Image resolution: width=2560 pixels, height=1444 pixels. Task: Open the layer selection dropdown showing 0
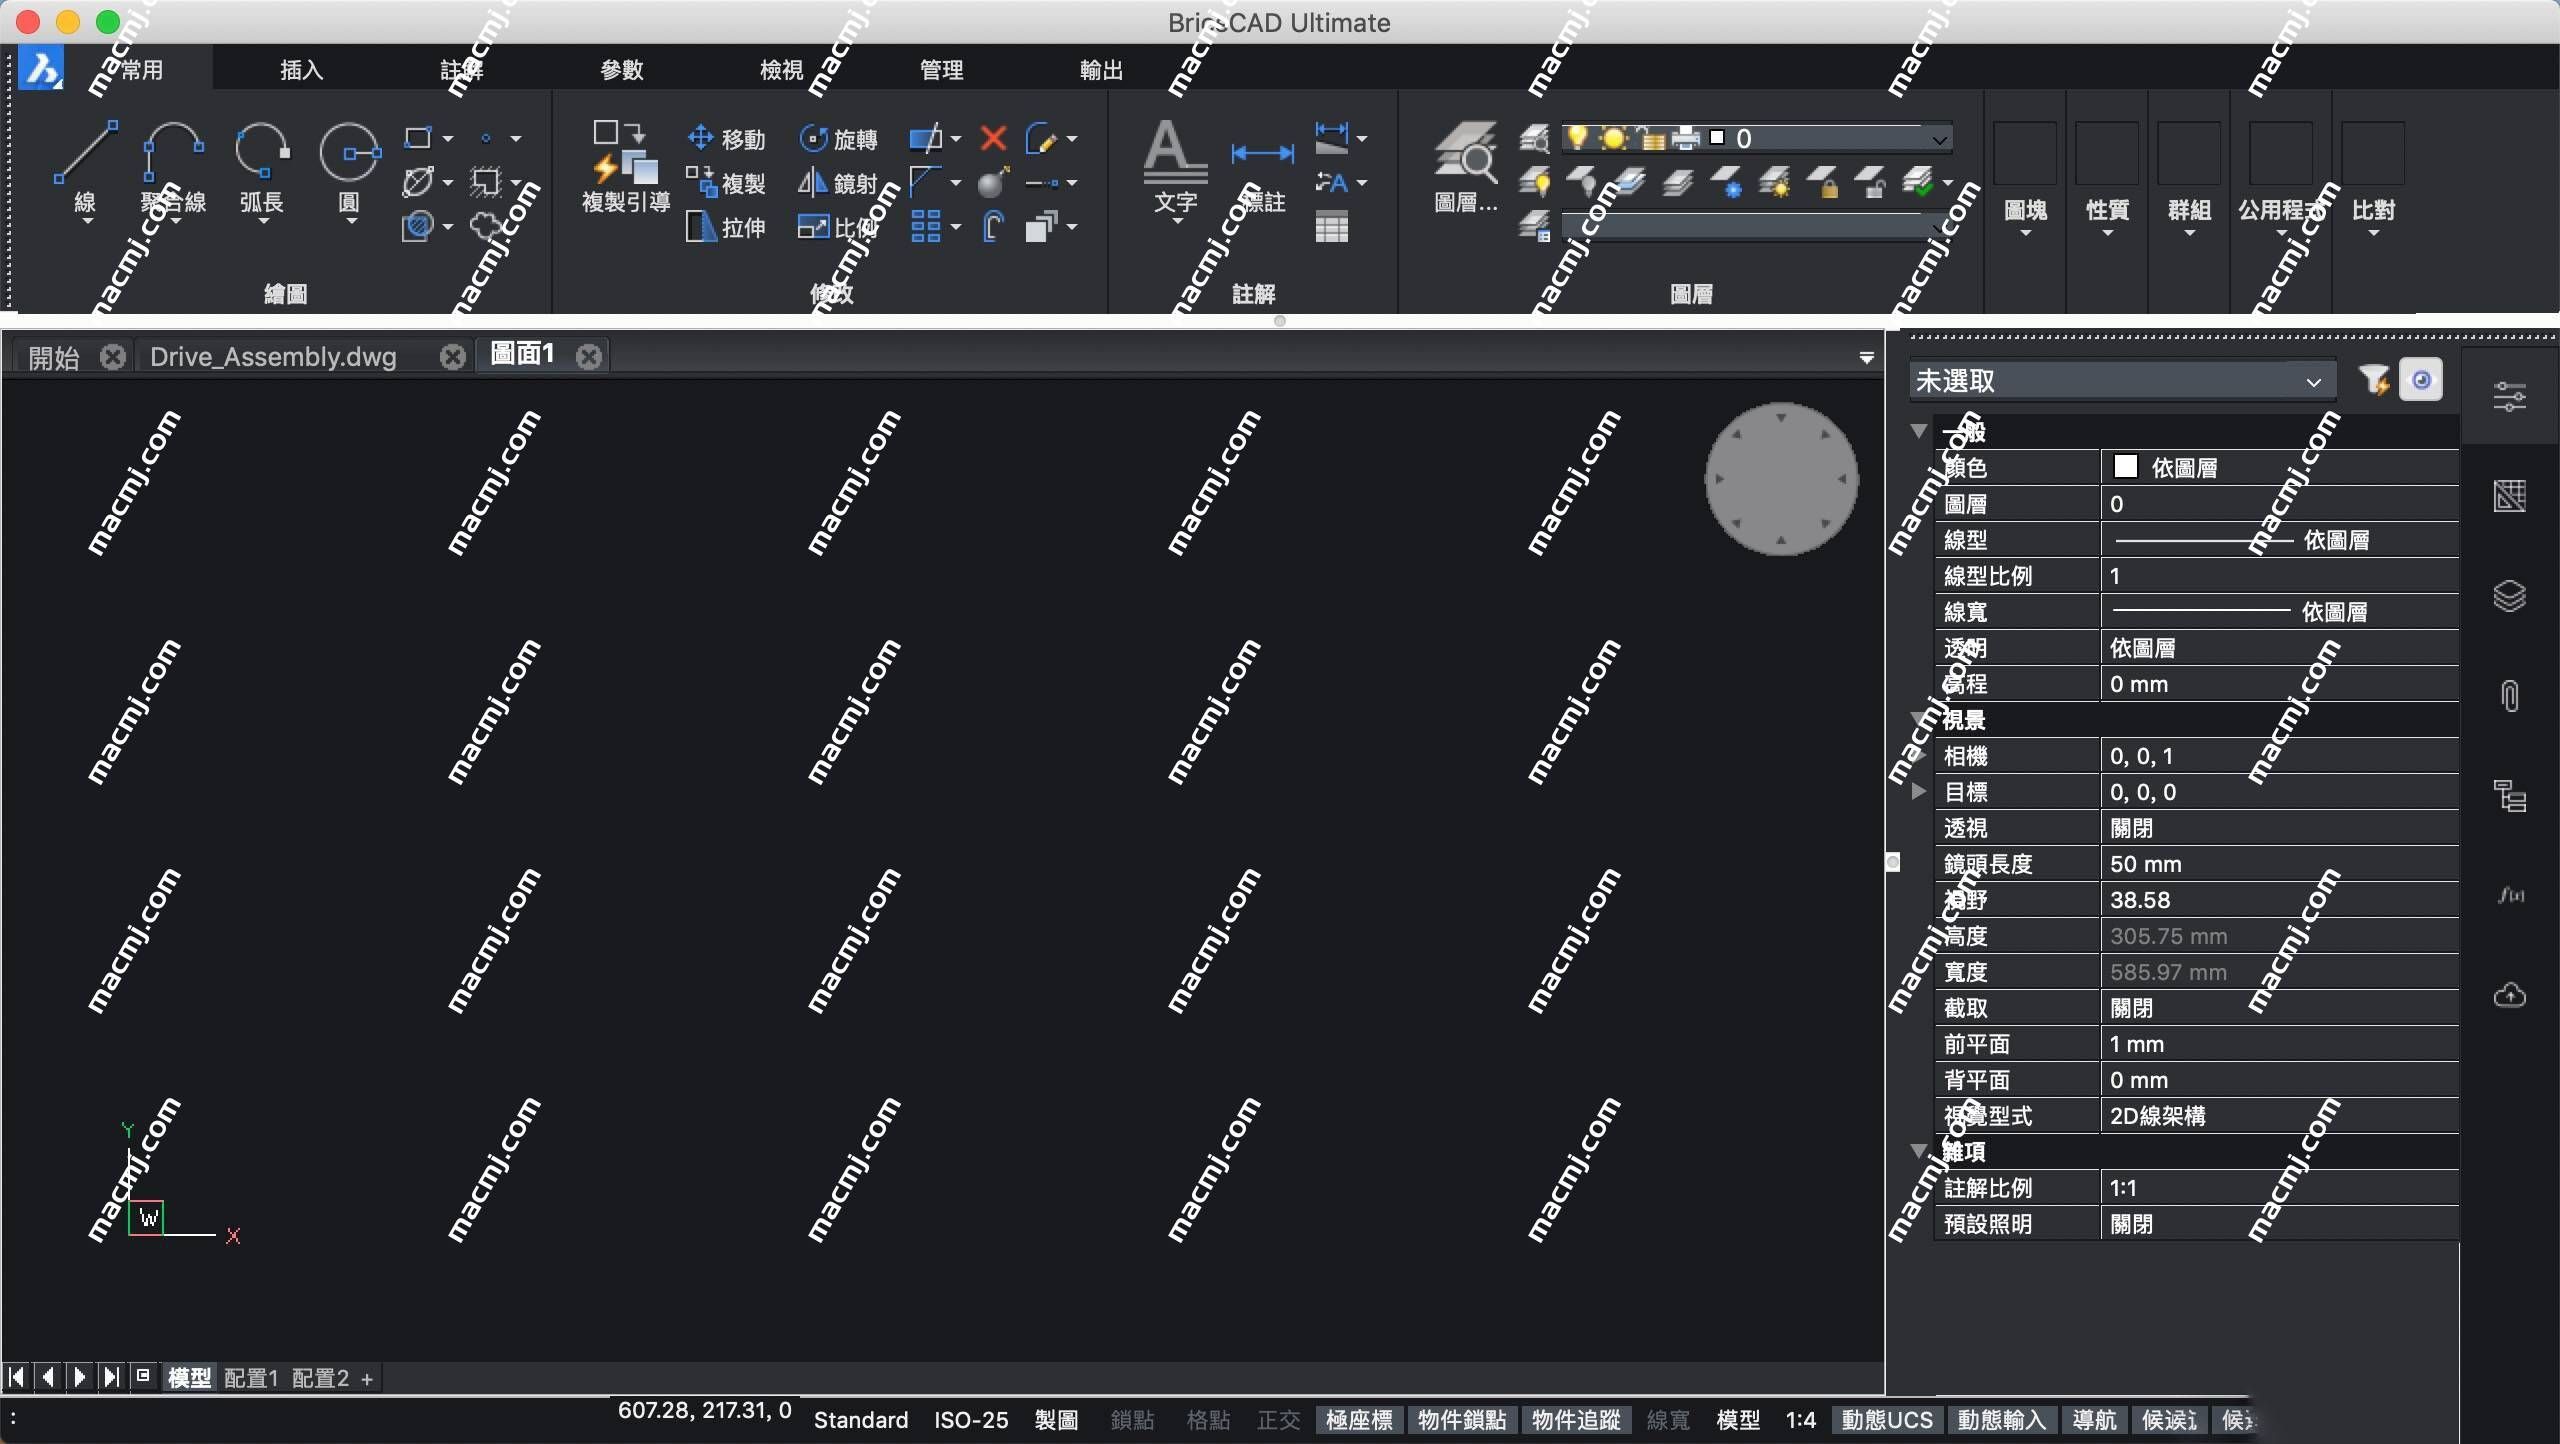point(1758,138)
